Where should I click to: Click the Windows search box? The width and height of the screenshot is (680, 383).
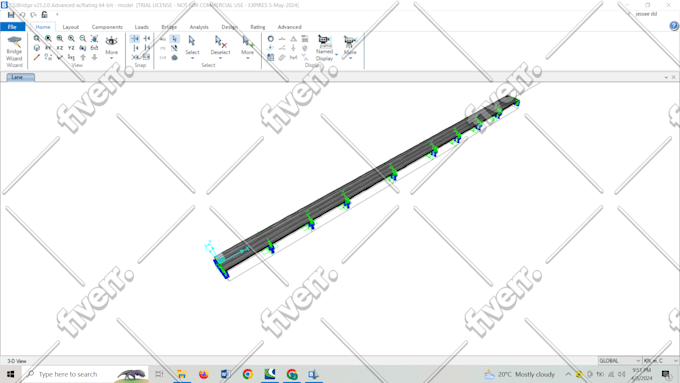click(85, 374)
